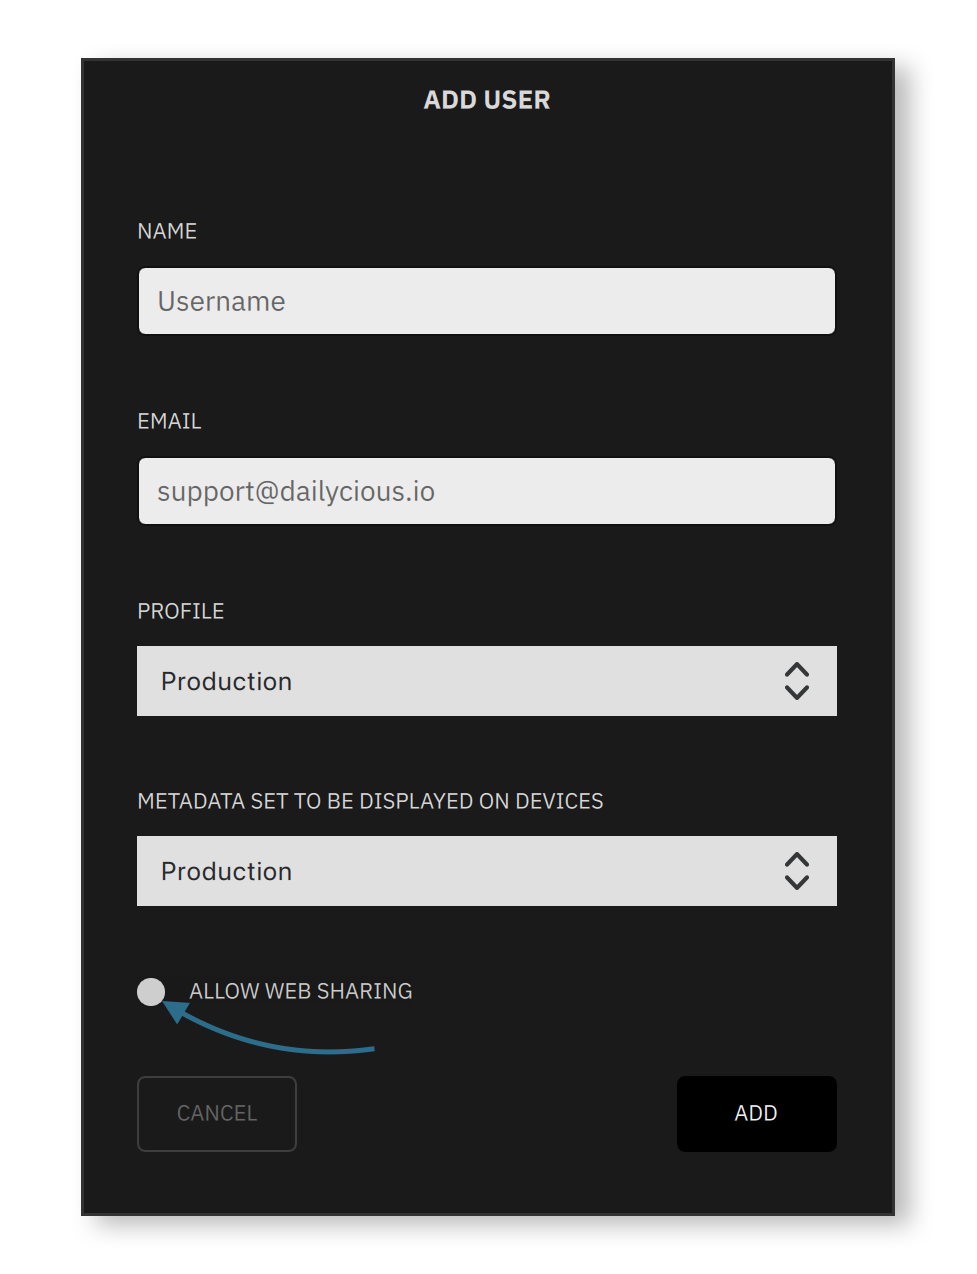Click the Email field label
This screenshot has height=1274, width=977.
click(169, 421)
